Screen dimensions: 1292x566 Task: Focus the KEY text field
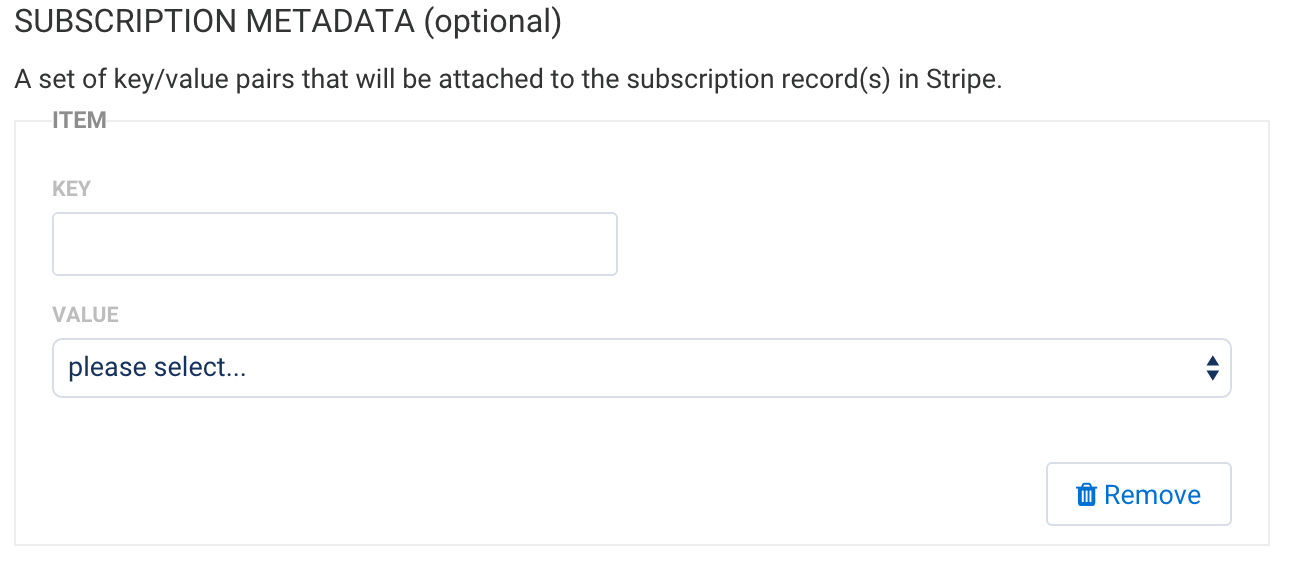[334, 244]
